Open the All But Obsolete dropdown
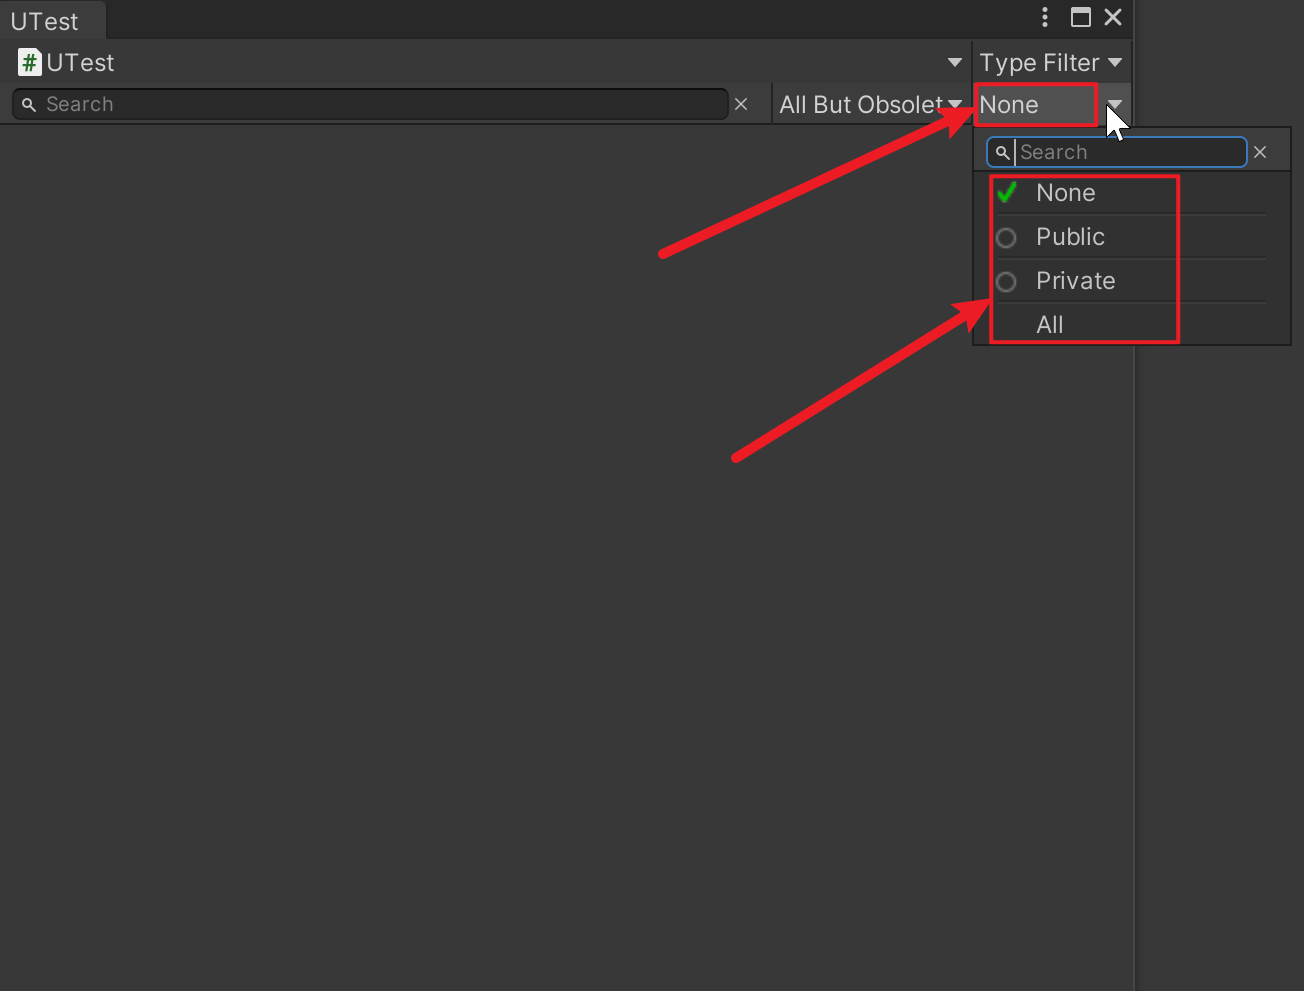This screenshot has height=991, width=1304. click(870, 105)
